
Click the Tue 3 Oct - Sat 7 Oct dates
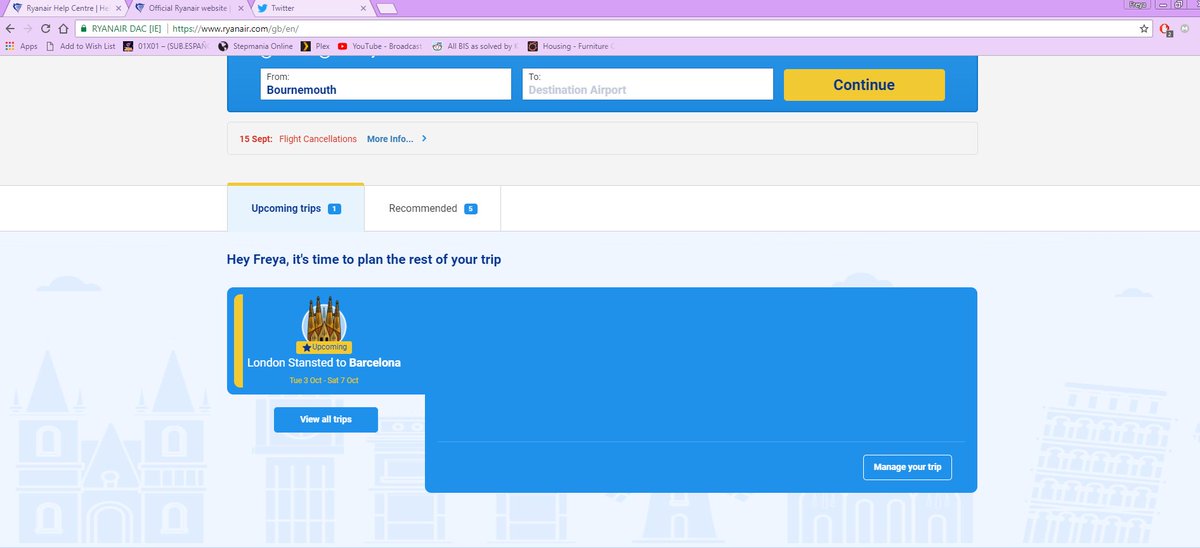click(324, 381)
